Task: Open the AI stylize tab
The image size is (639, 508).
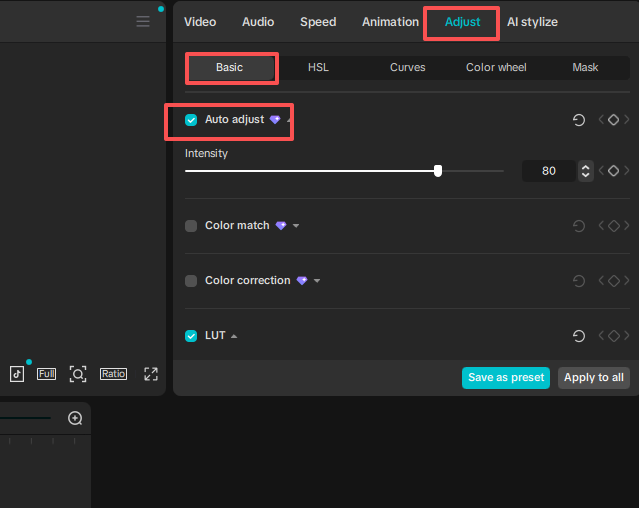Action: pos(532,22)
